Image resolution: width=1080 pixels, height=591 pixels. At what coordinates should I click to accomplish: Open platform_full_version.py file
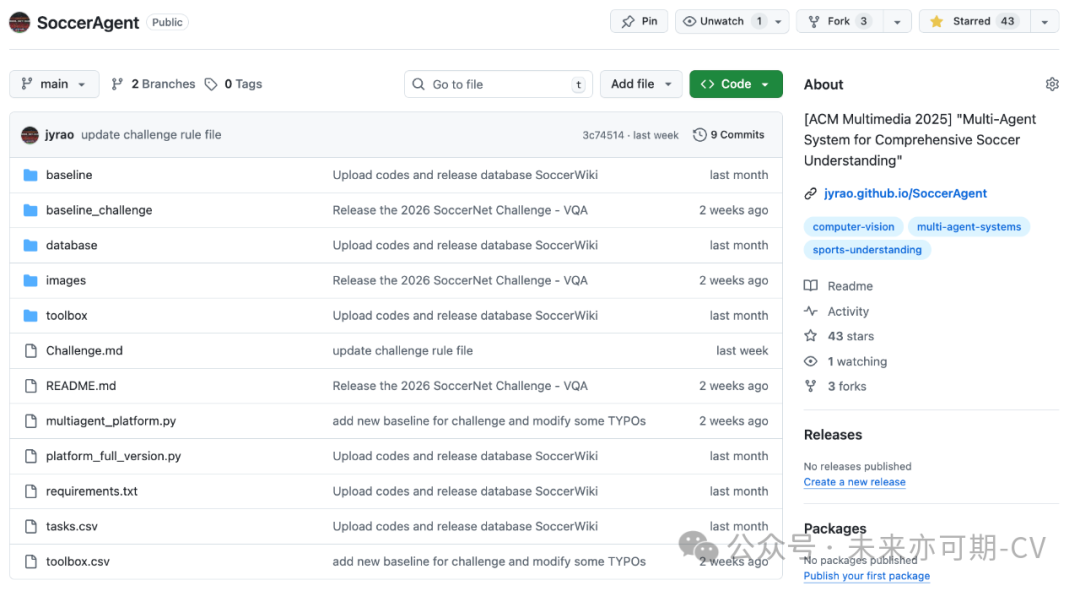[114, 456]
